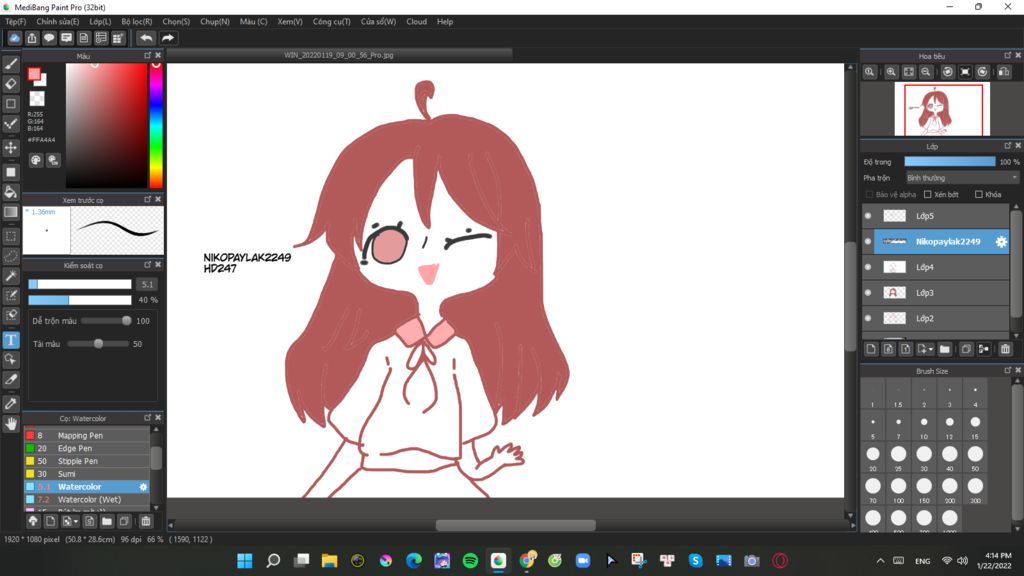Zoom out using the navigator minus magnifier
Screen dimensions: 1024x576
tap(926, 72)
